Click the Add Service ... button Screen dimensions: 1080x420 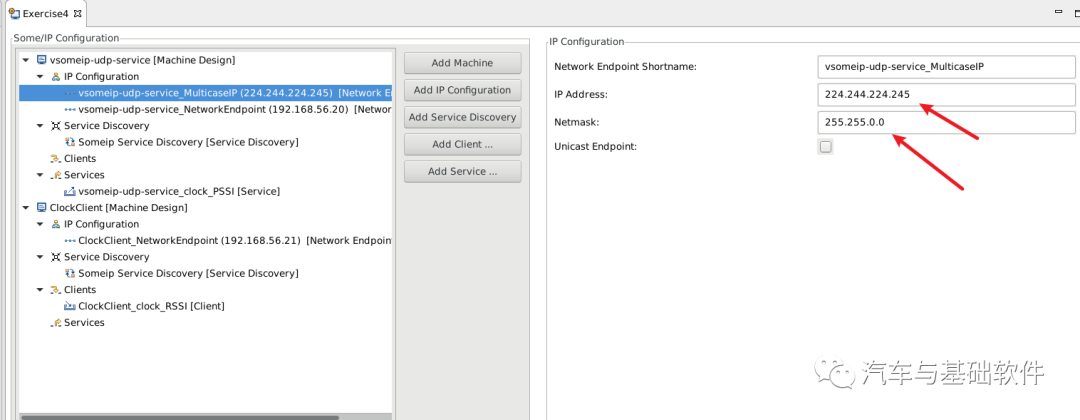click(462, 171)
